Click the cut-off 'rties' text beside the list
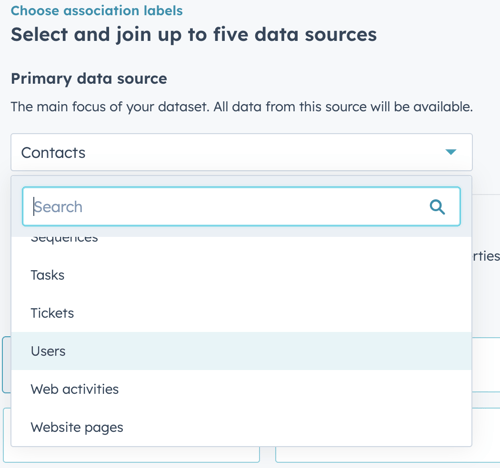 [x=486, y=256]
